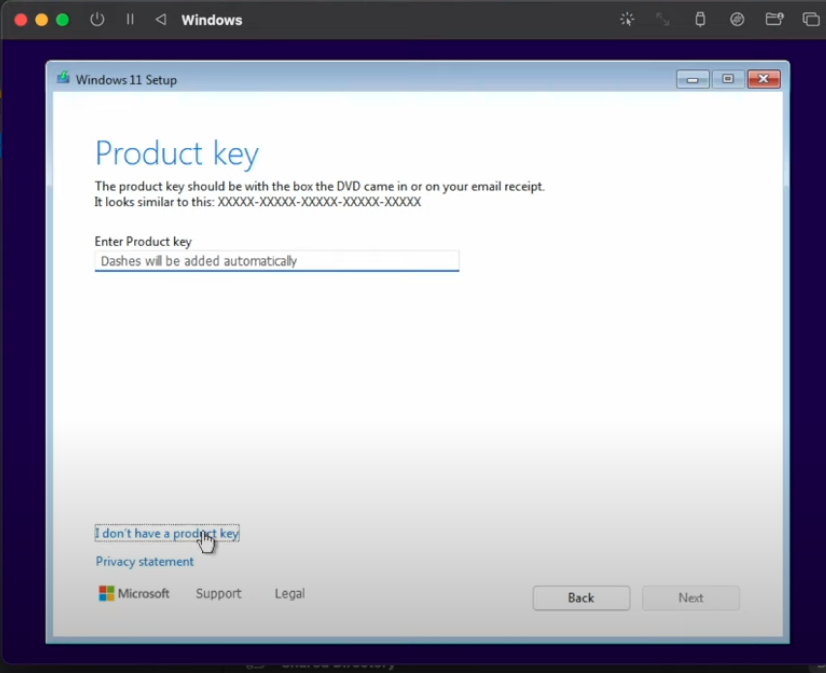This screenshot has height=673, width=826.
Task: Click the green fullscreen button
Action: coord(63,19)
